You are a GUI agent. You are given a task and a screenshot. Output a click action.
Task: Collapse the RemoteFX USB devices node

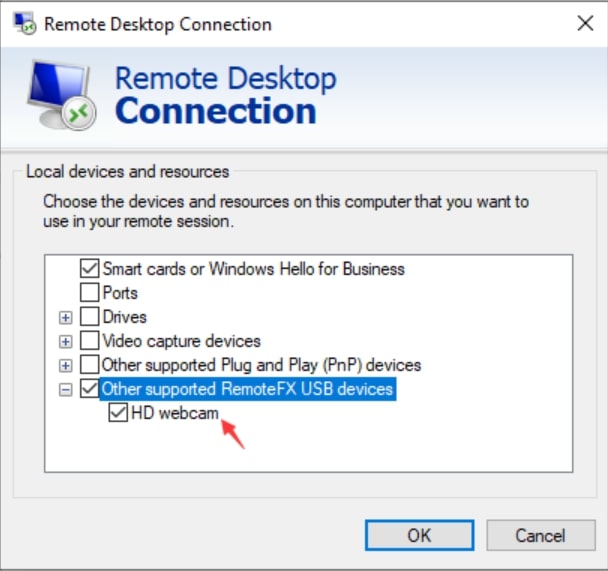click(66, 389)
